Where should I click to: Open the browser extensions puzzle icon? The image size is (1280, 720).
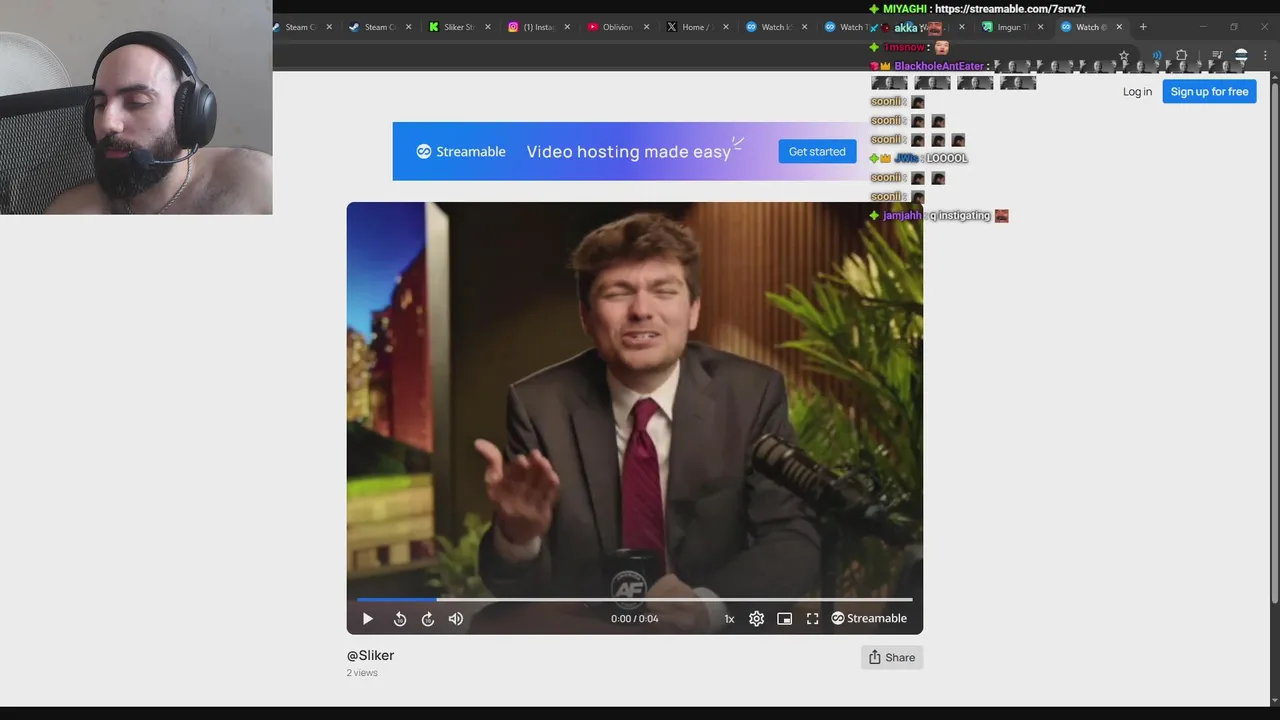(x=1181, y=56)
